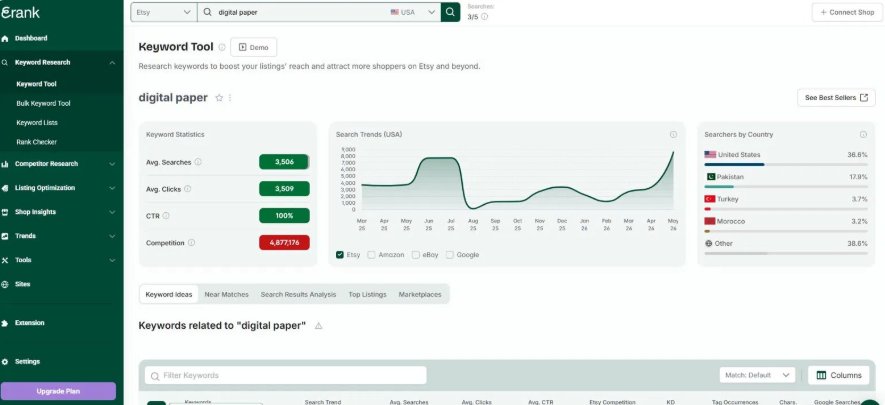This screenshot has height=405, width=885.
Task: Click the Pakistan percentage bar
Action: 786,187
